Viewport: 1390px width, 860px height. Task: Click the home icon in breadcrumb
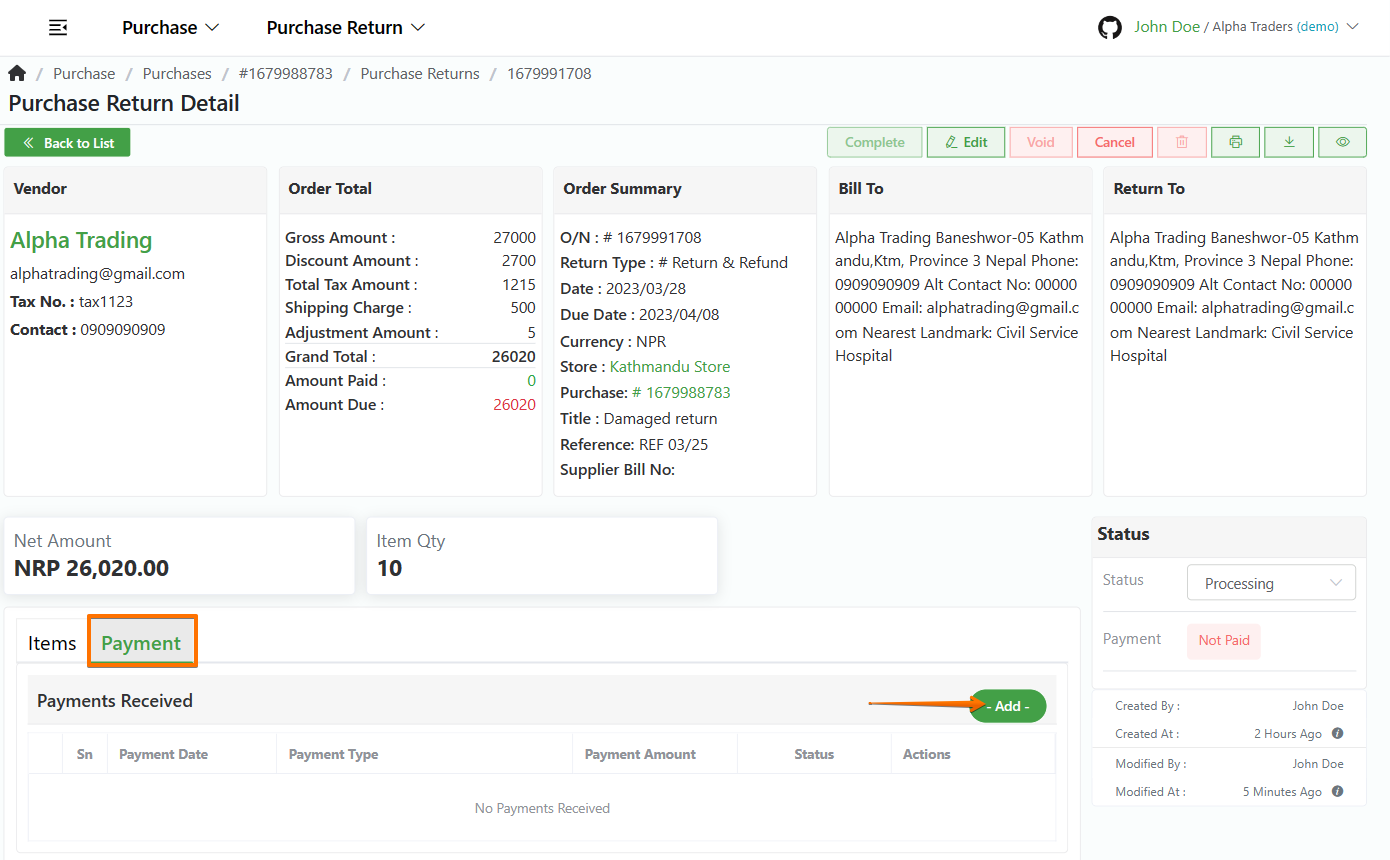click(x=17, y=73)
